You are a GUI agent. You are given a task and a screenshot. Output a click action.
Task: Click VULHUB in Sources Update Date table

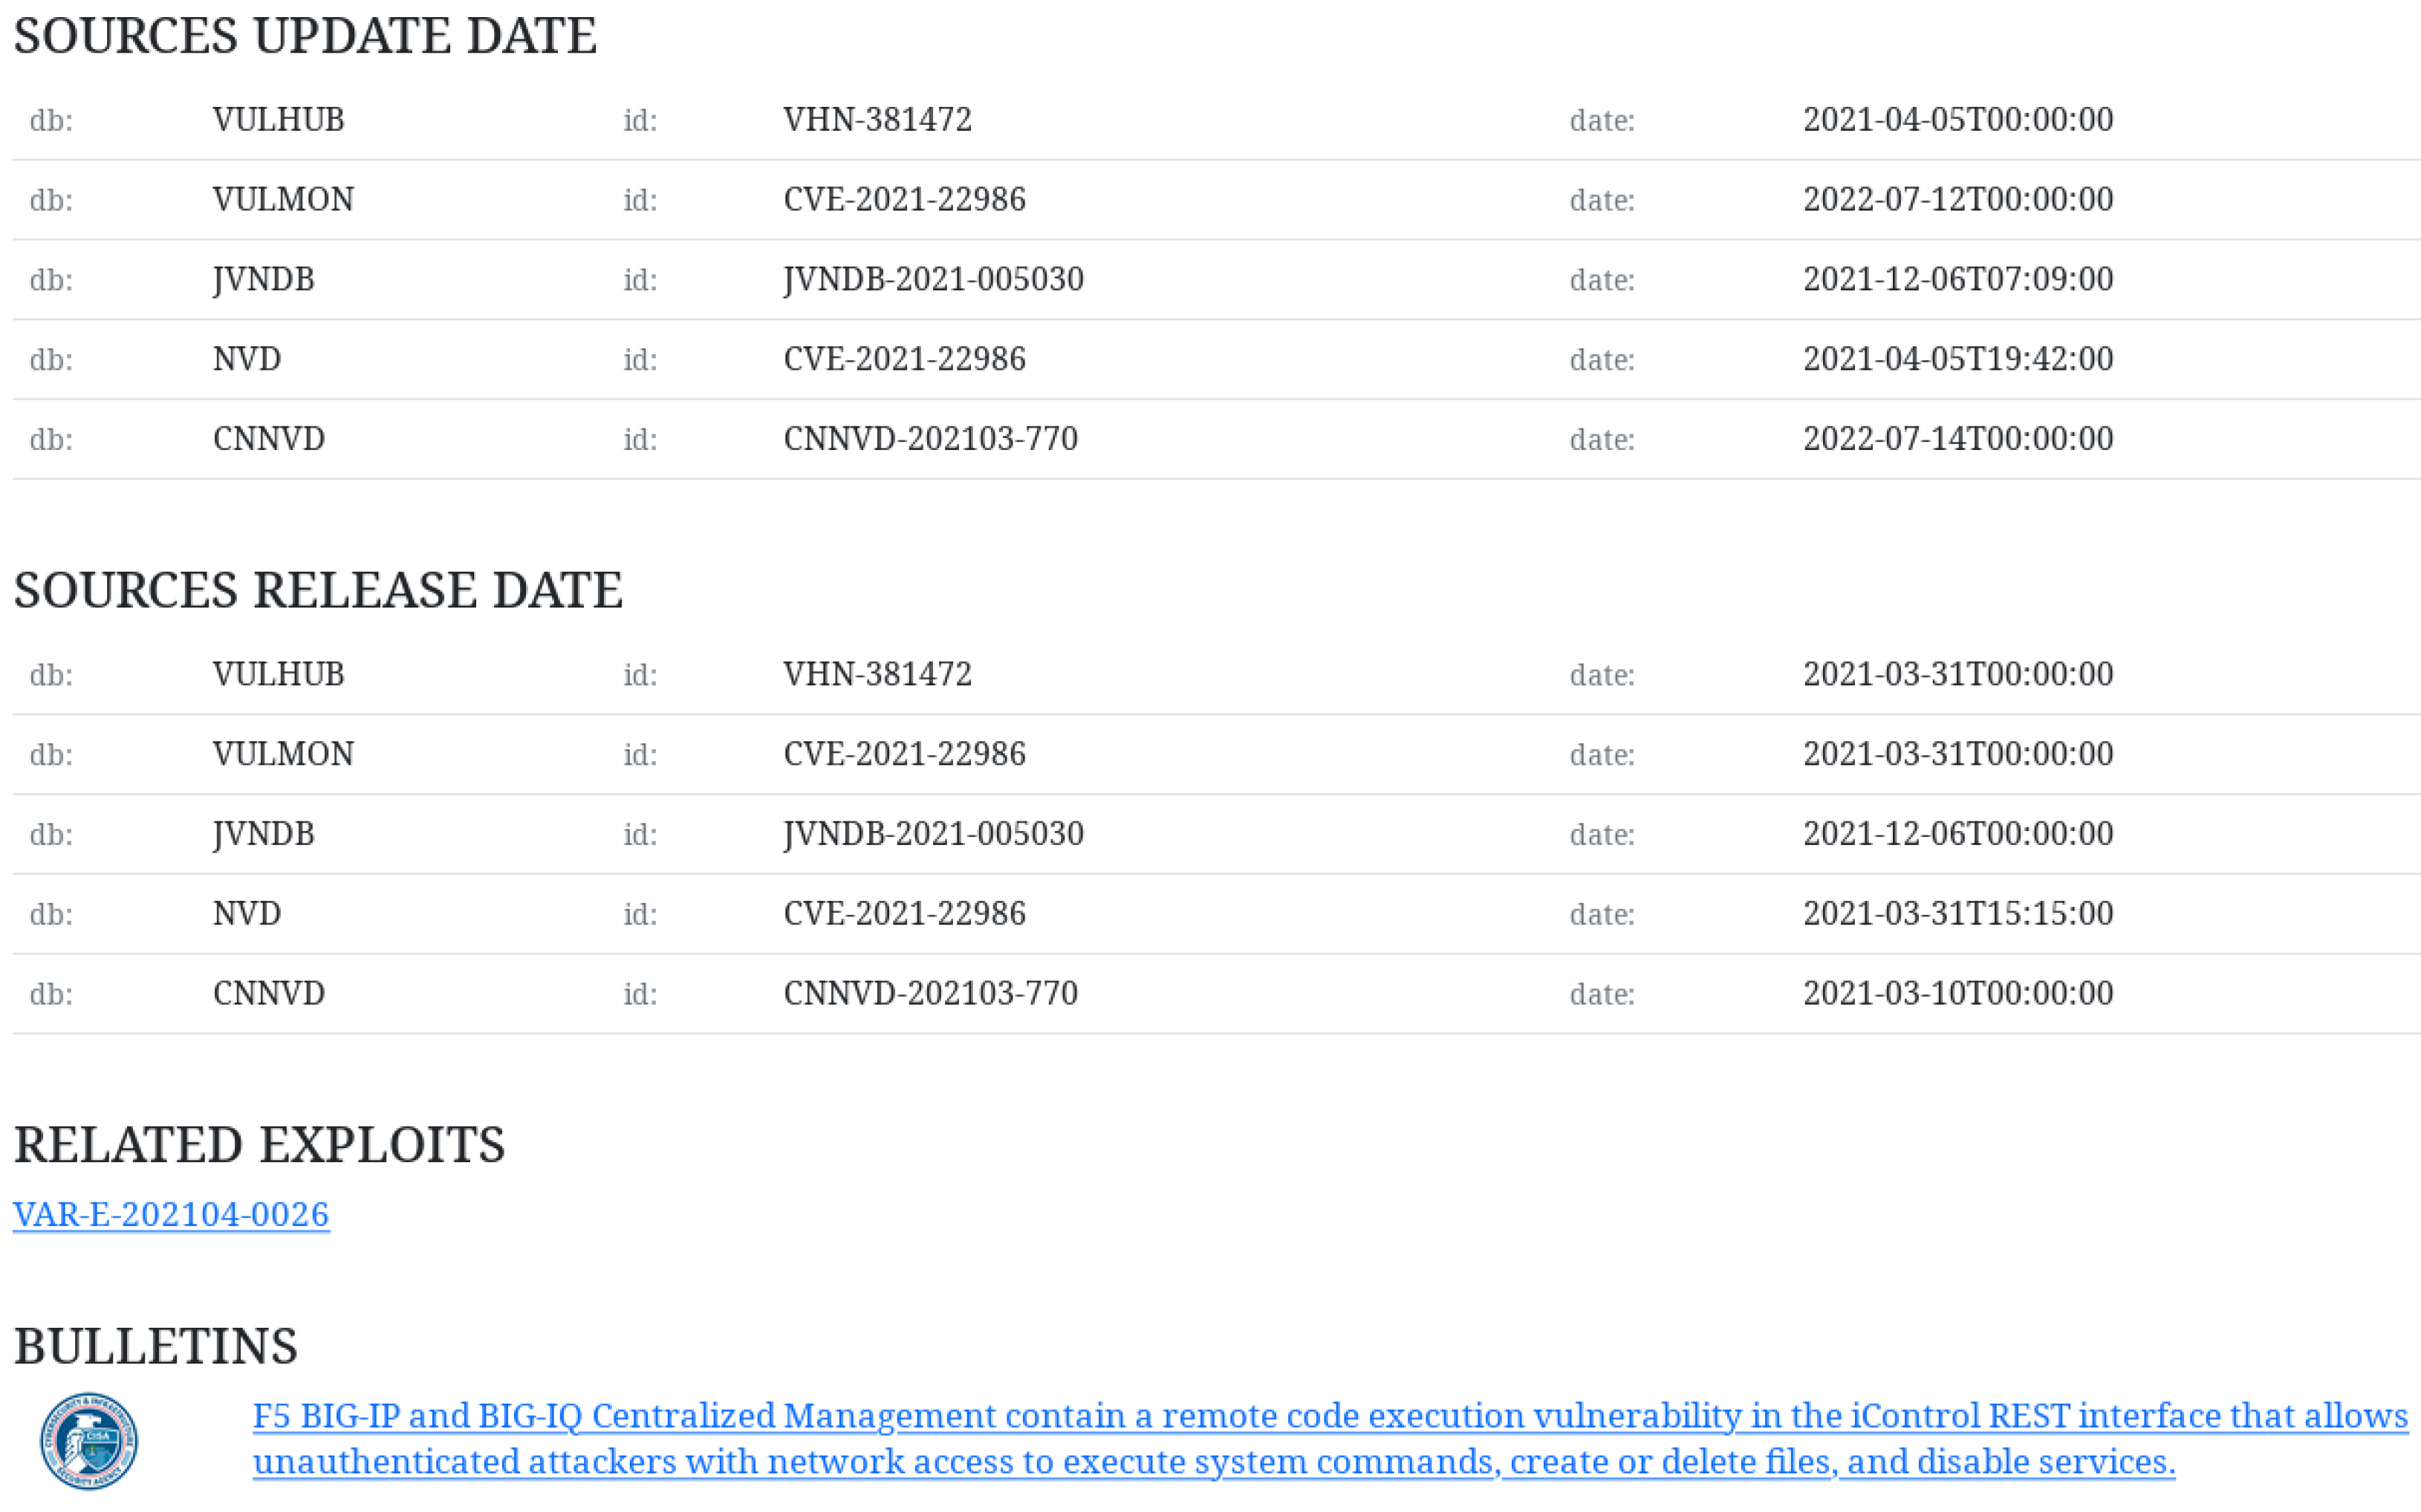pos(278,120)
